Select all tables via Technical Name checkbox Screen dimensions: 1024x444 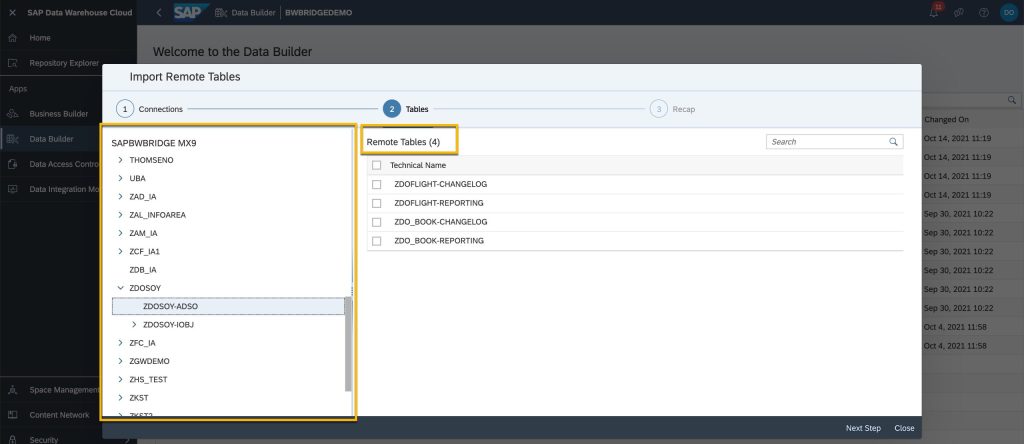(x=376, y=165)
